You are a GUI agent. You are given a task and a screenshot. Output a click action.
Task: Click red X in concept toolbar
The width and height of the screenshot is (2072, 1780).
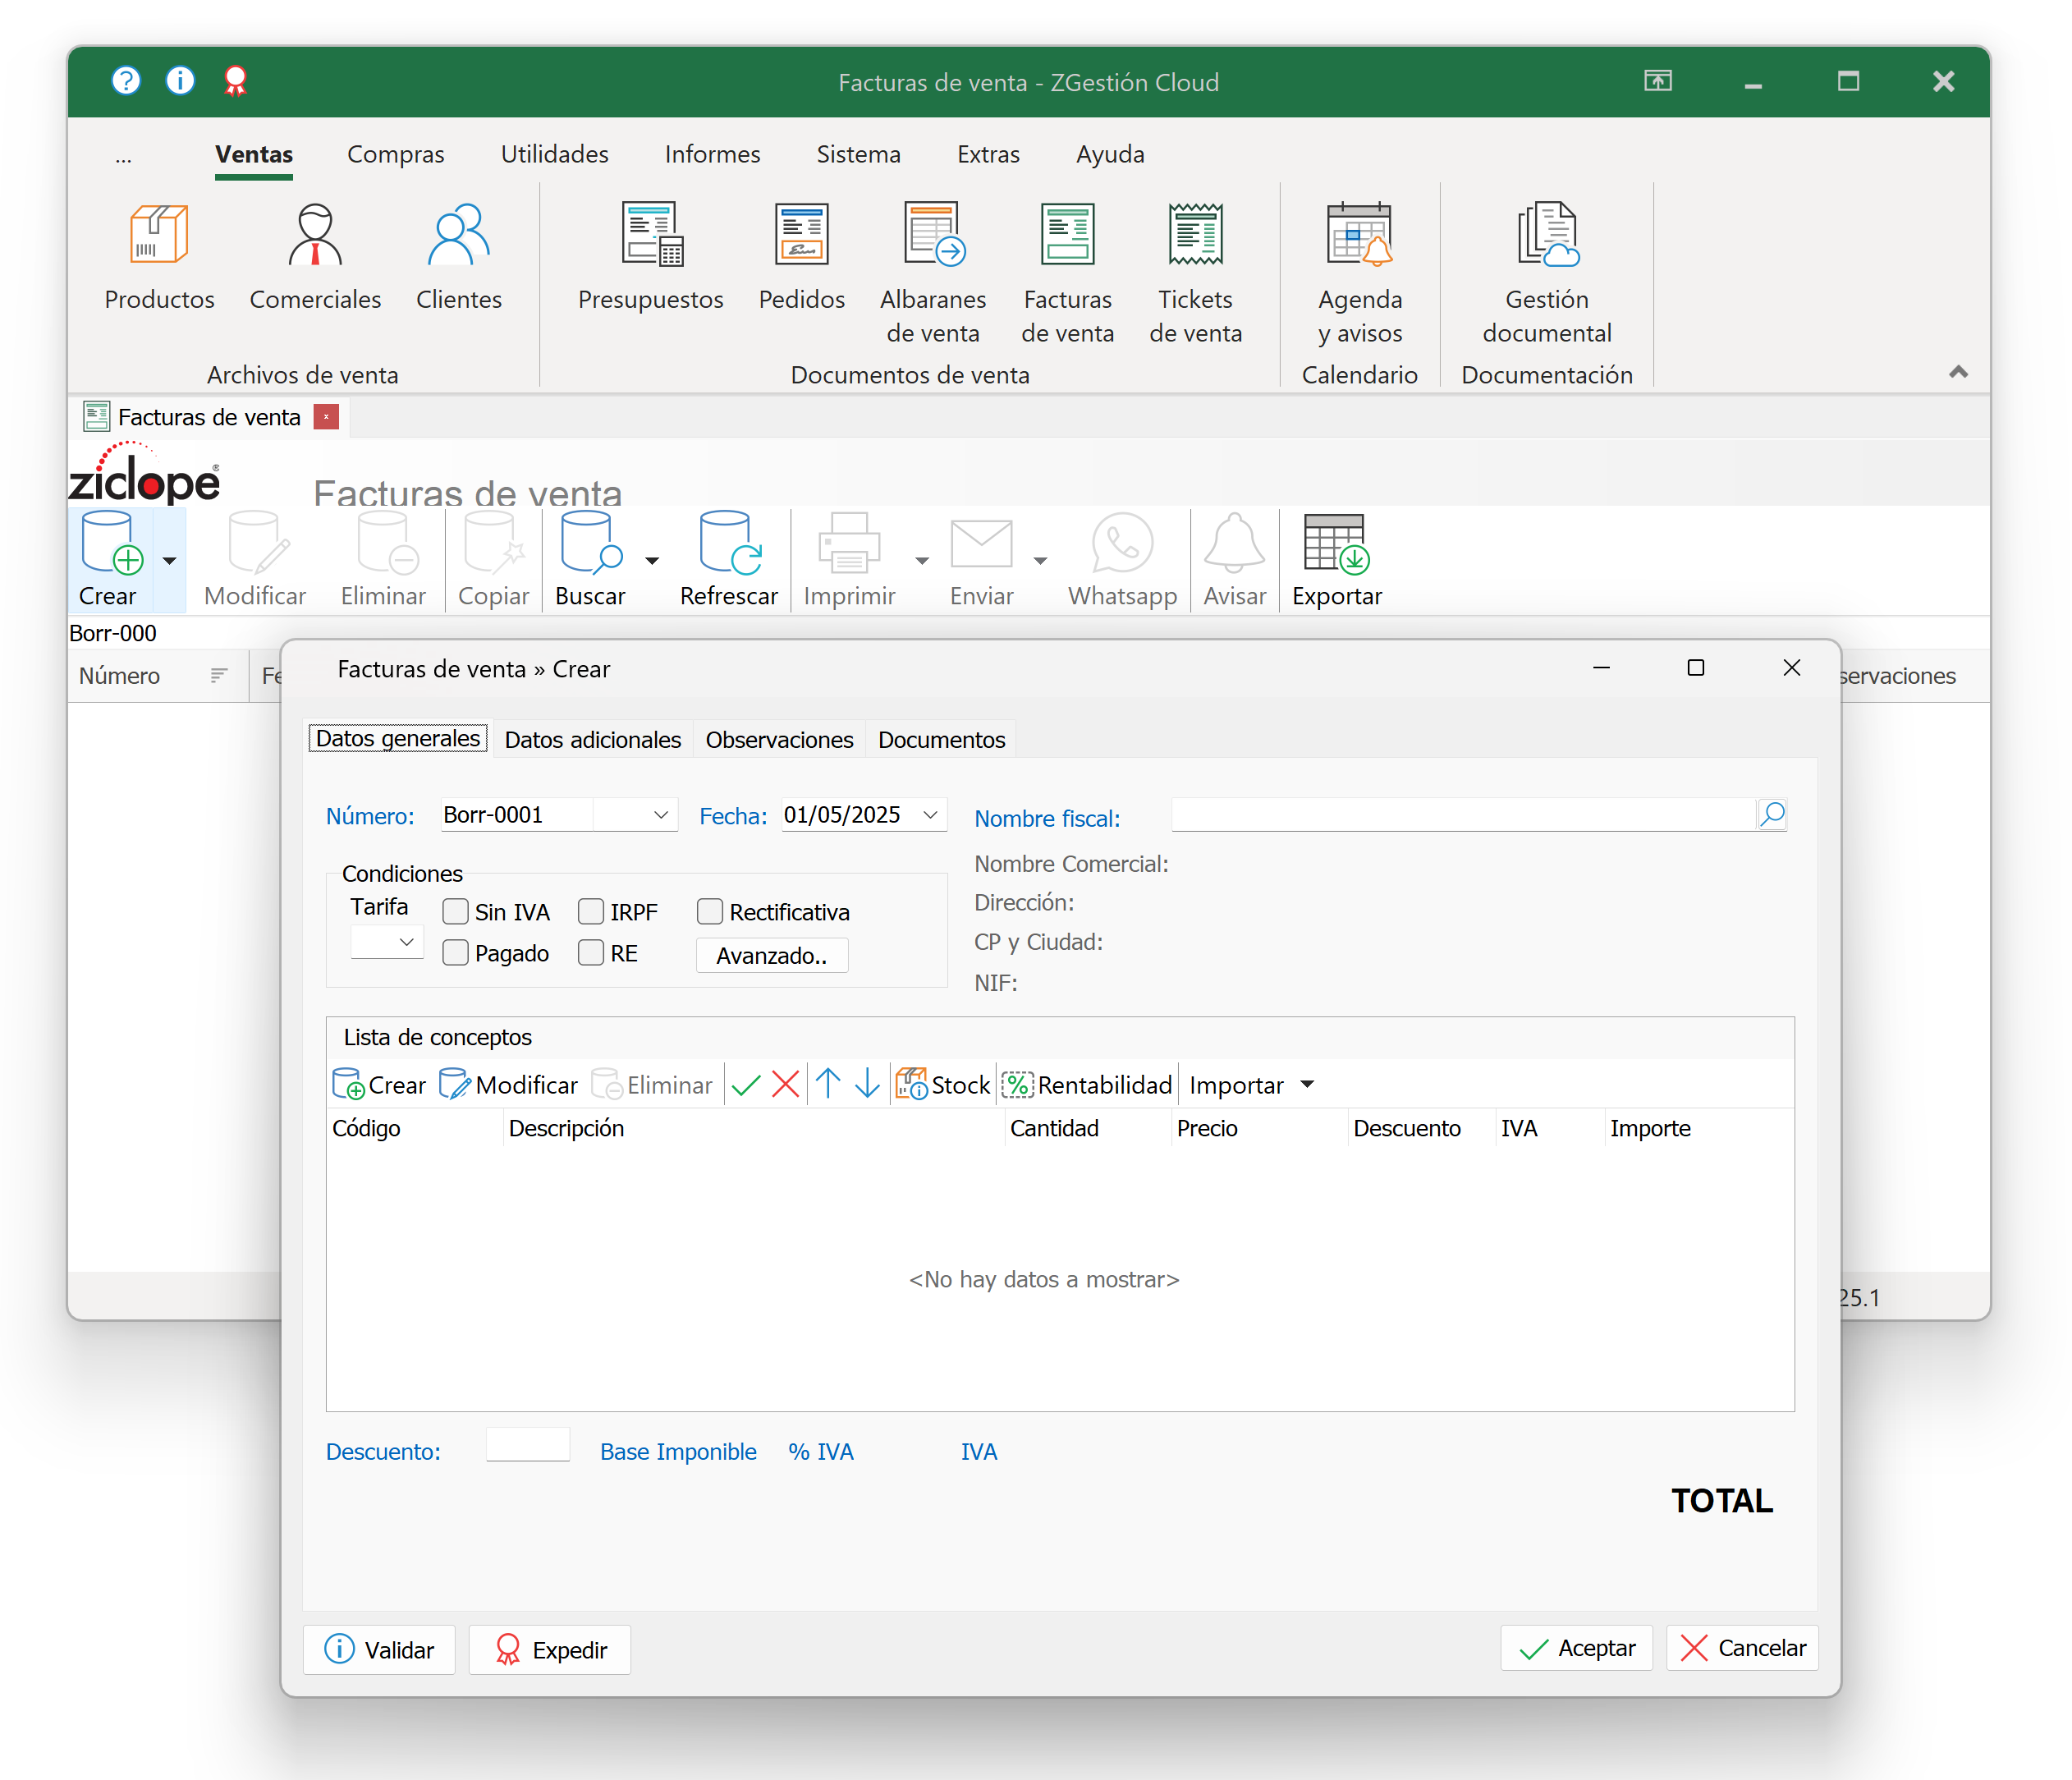coord(786,1085)
